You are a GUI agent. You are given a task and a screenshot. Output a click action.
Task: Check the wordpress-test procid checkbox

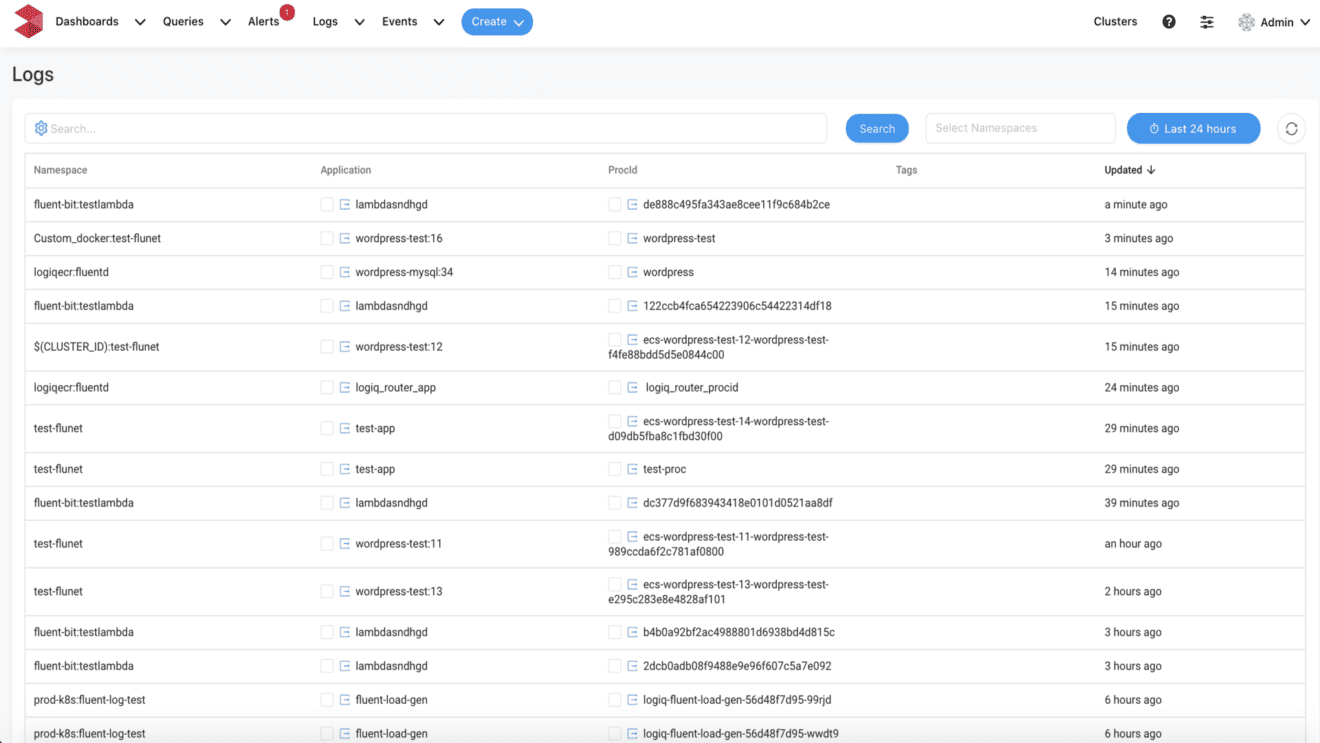click(615, 238)
